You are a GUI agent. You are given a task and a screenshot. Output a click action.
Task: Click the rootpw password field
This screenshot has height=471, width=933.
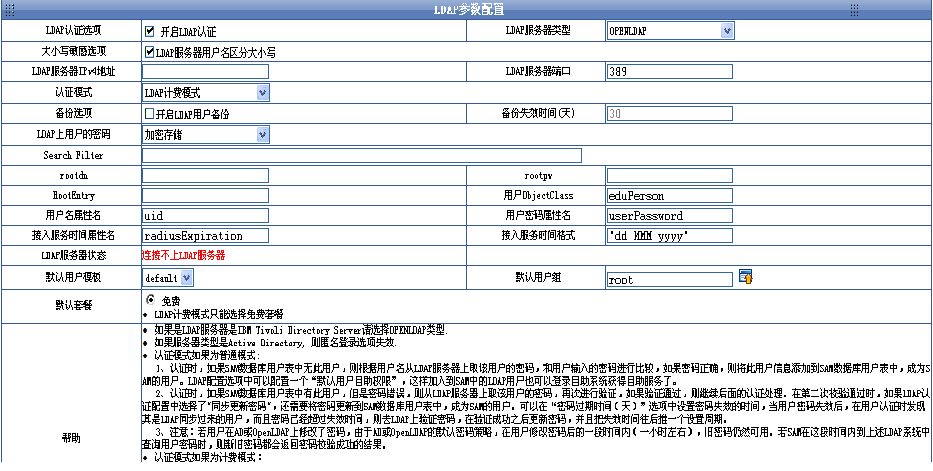pyautogui.click(x=669, y=176)
